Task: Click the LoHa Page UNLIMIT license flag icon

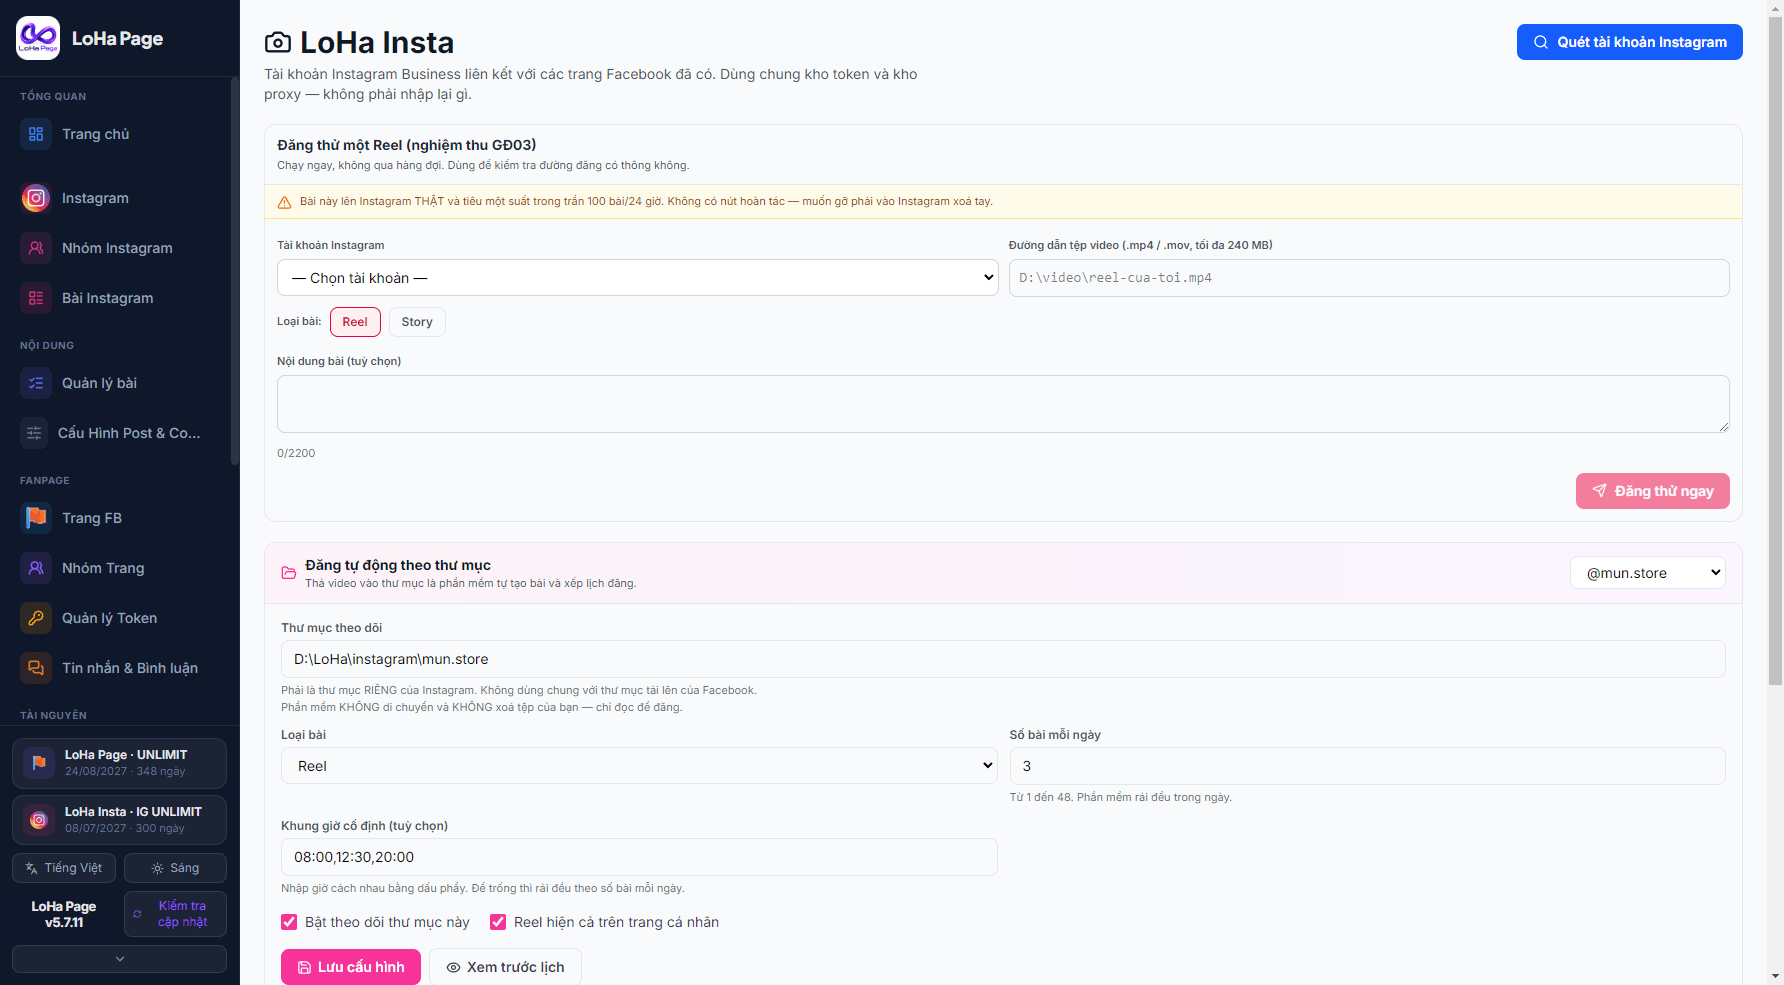Action: coord(39,763)
